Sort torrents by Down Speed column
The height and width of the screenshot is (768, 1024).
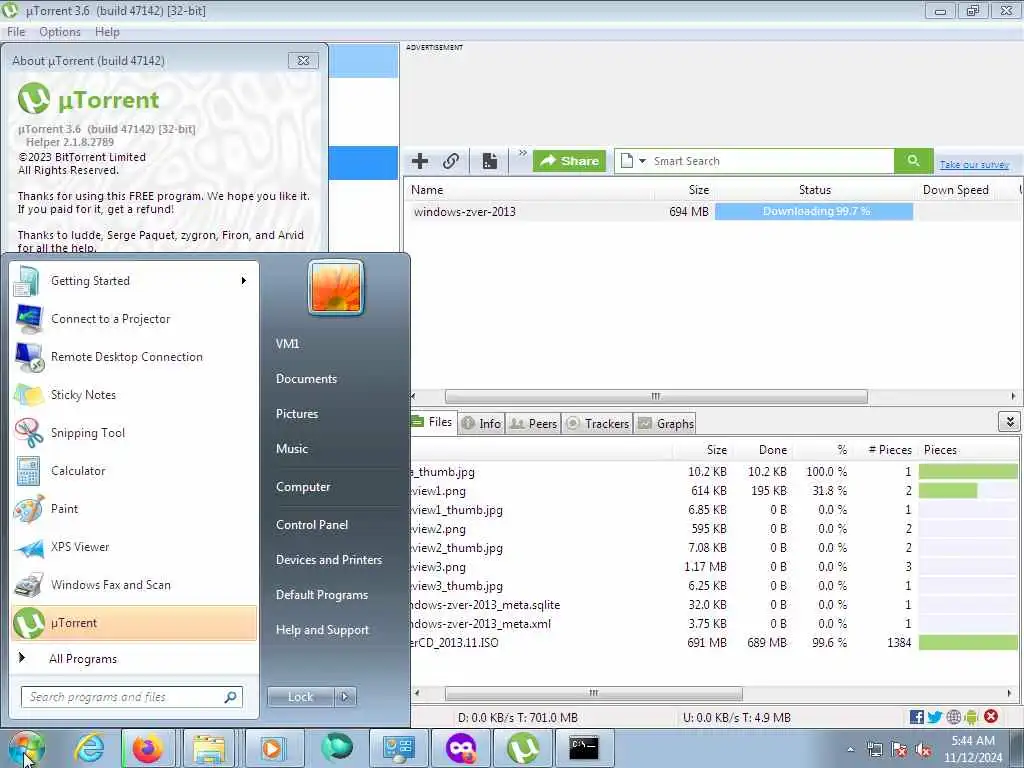(955, 190)
